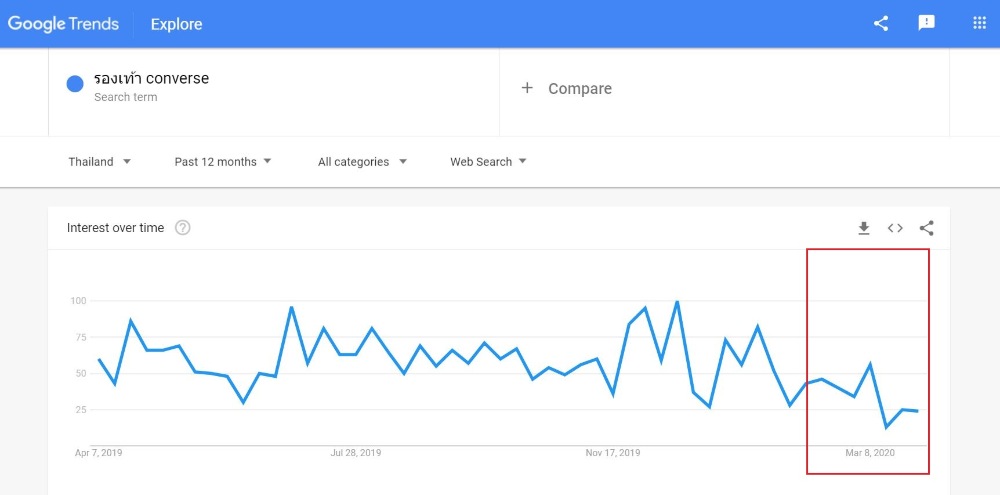Click the blue search term color dot
This screenshot has width=1000, height=495.
[75, 84]
